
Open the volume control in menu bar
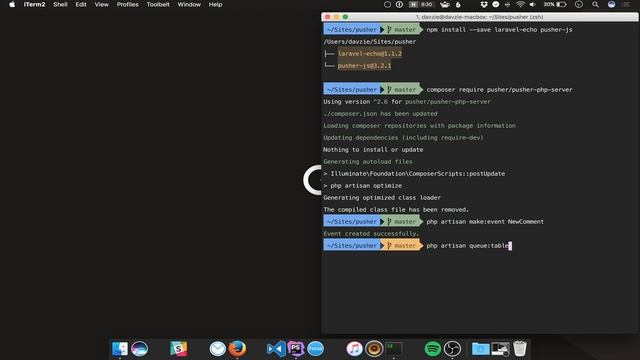[532, 4]
